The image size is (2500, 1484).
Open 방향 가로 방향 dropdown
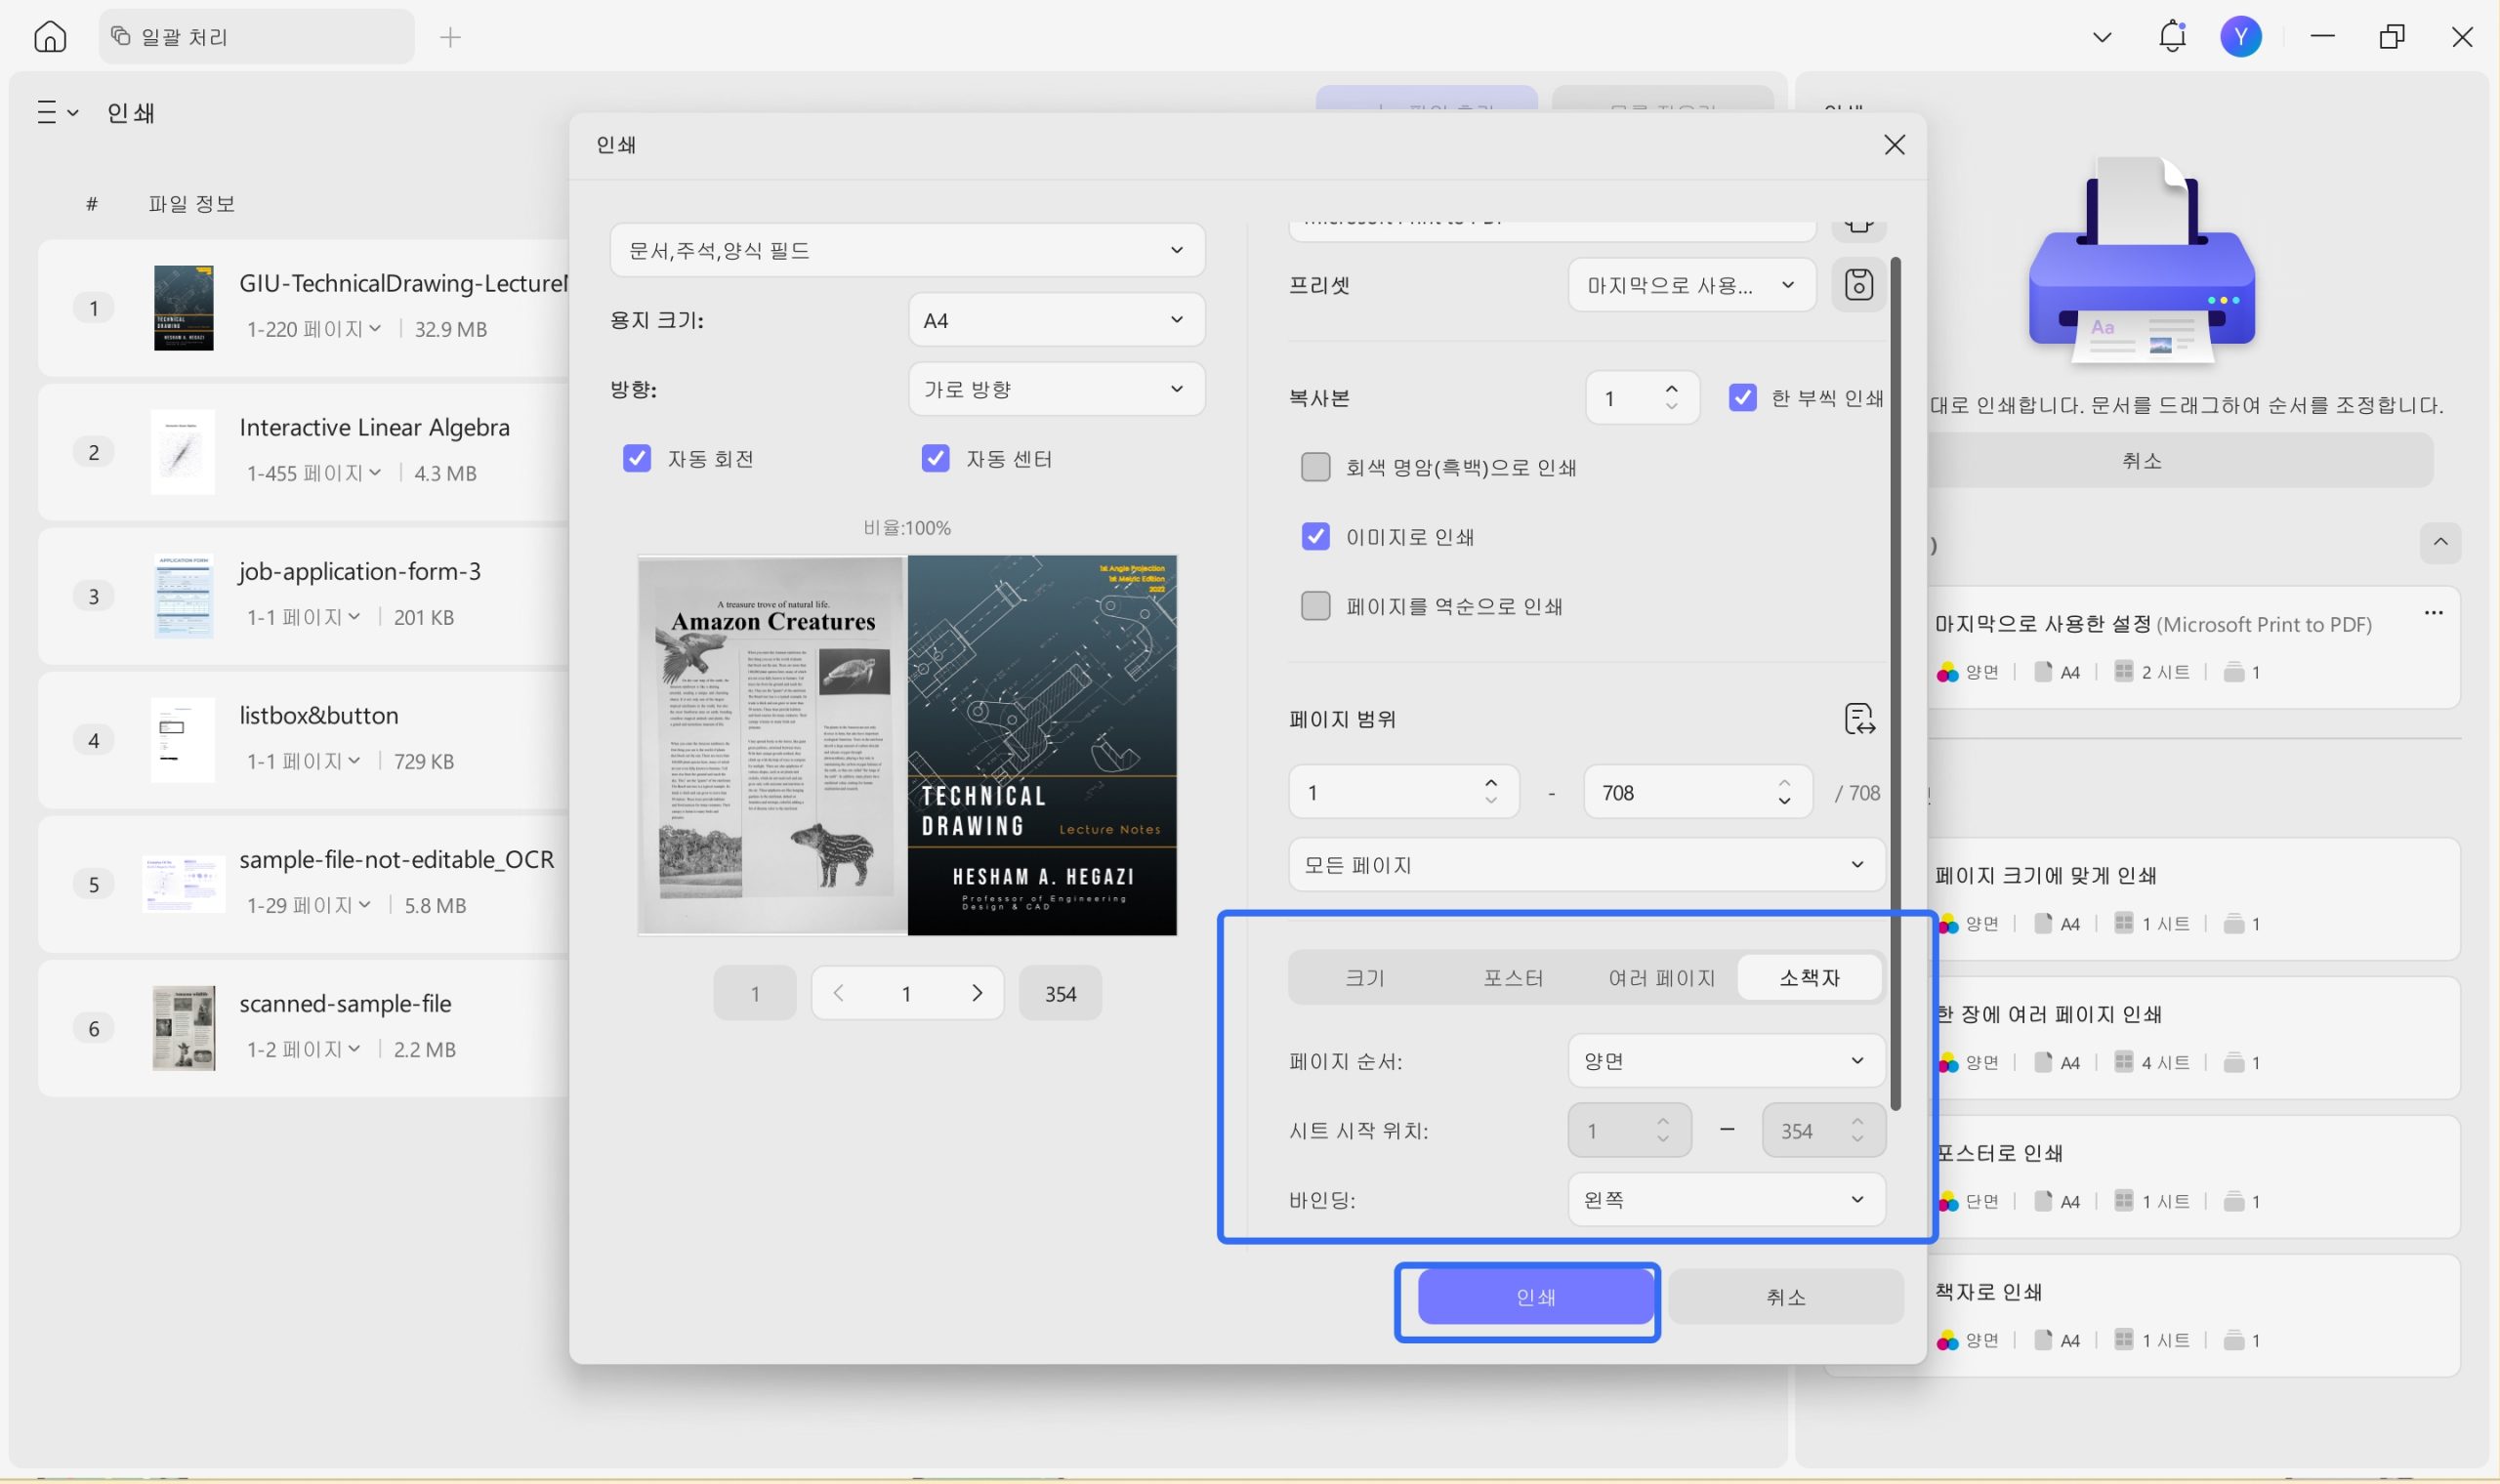tap(1056, 389)
